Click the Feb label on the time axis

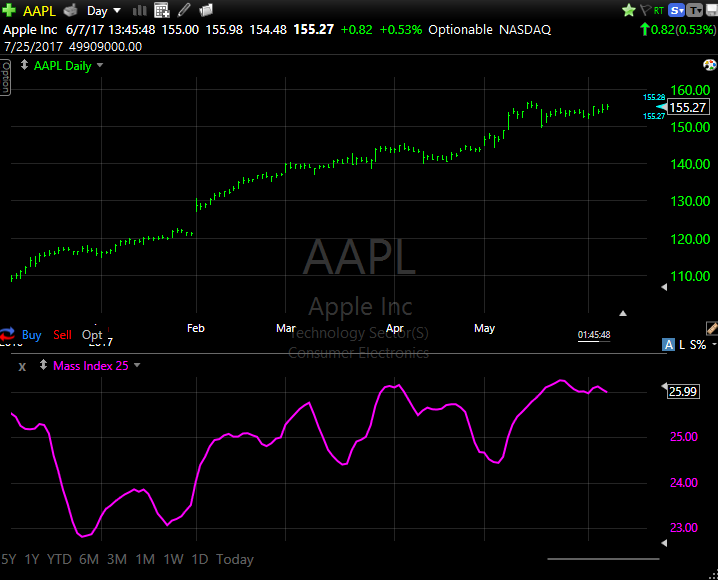coord(196,328)
